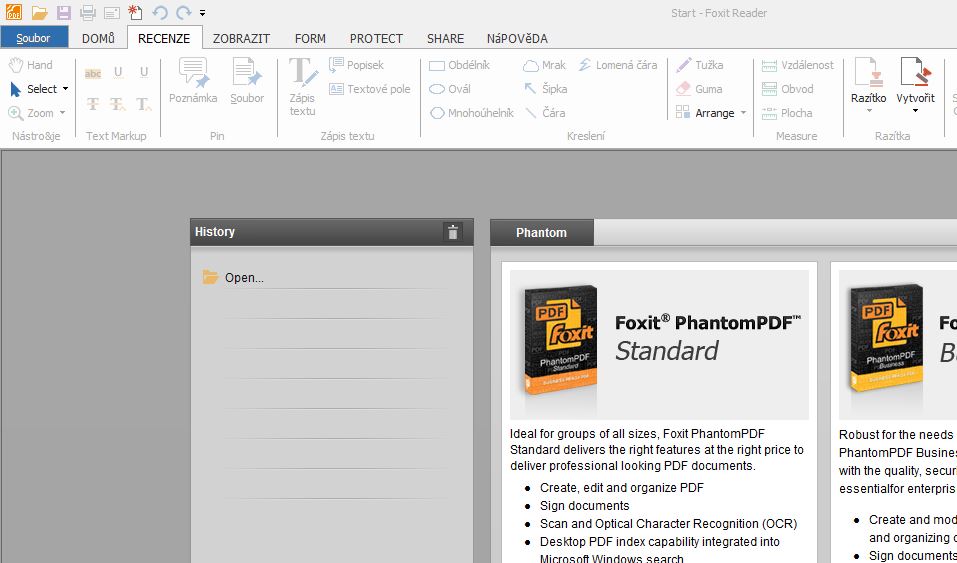Click the Email envelope icon in quick access toolbar
This screenshot has width=957, height=563.
tap(111, 13)
